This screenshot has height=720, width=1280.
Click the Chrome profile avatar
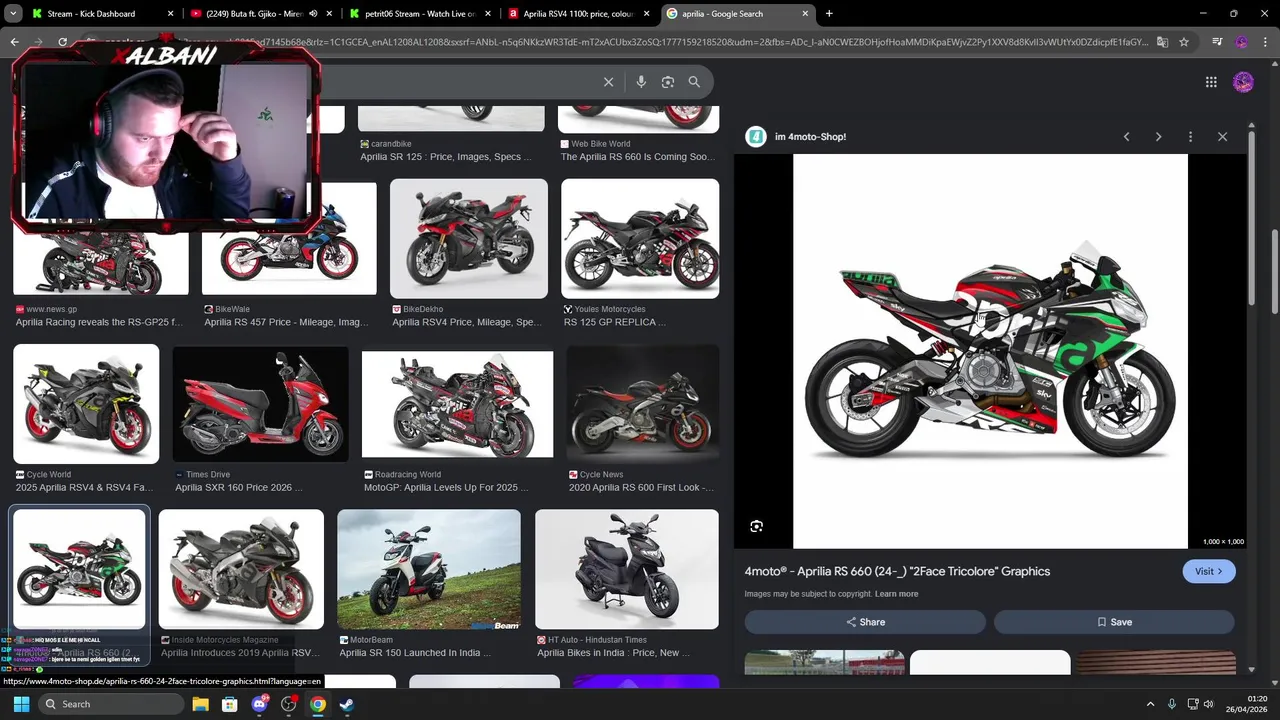[1242, 42]
